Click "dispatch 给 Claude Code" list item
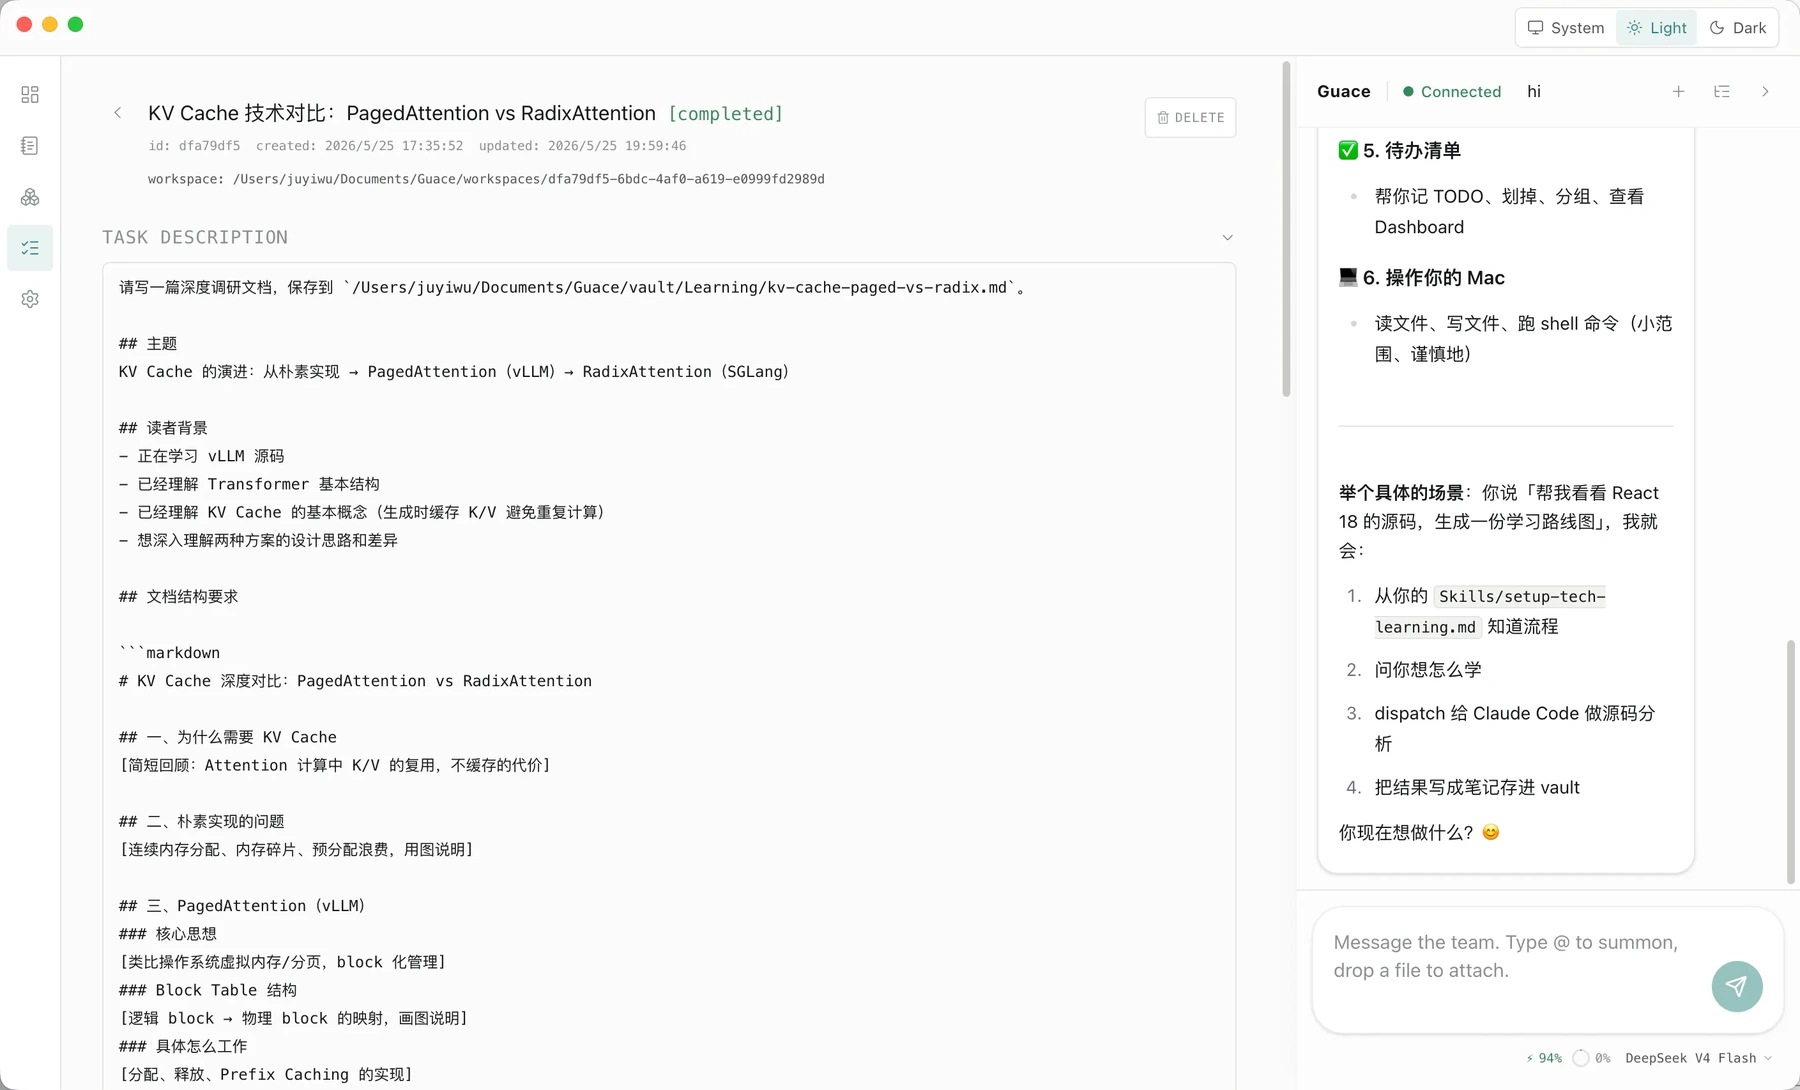The height and width of the screenshot is (1090, 1800). tap(1515, 728)
